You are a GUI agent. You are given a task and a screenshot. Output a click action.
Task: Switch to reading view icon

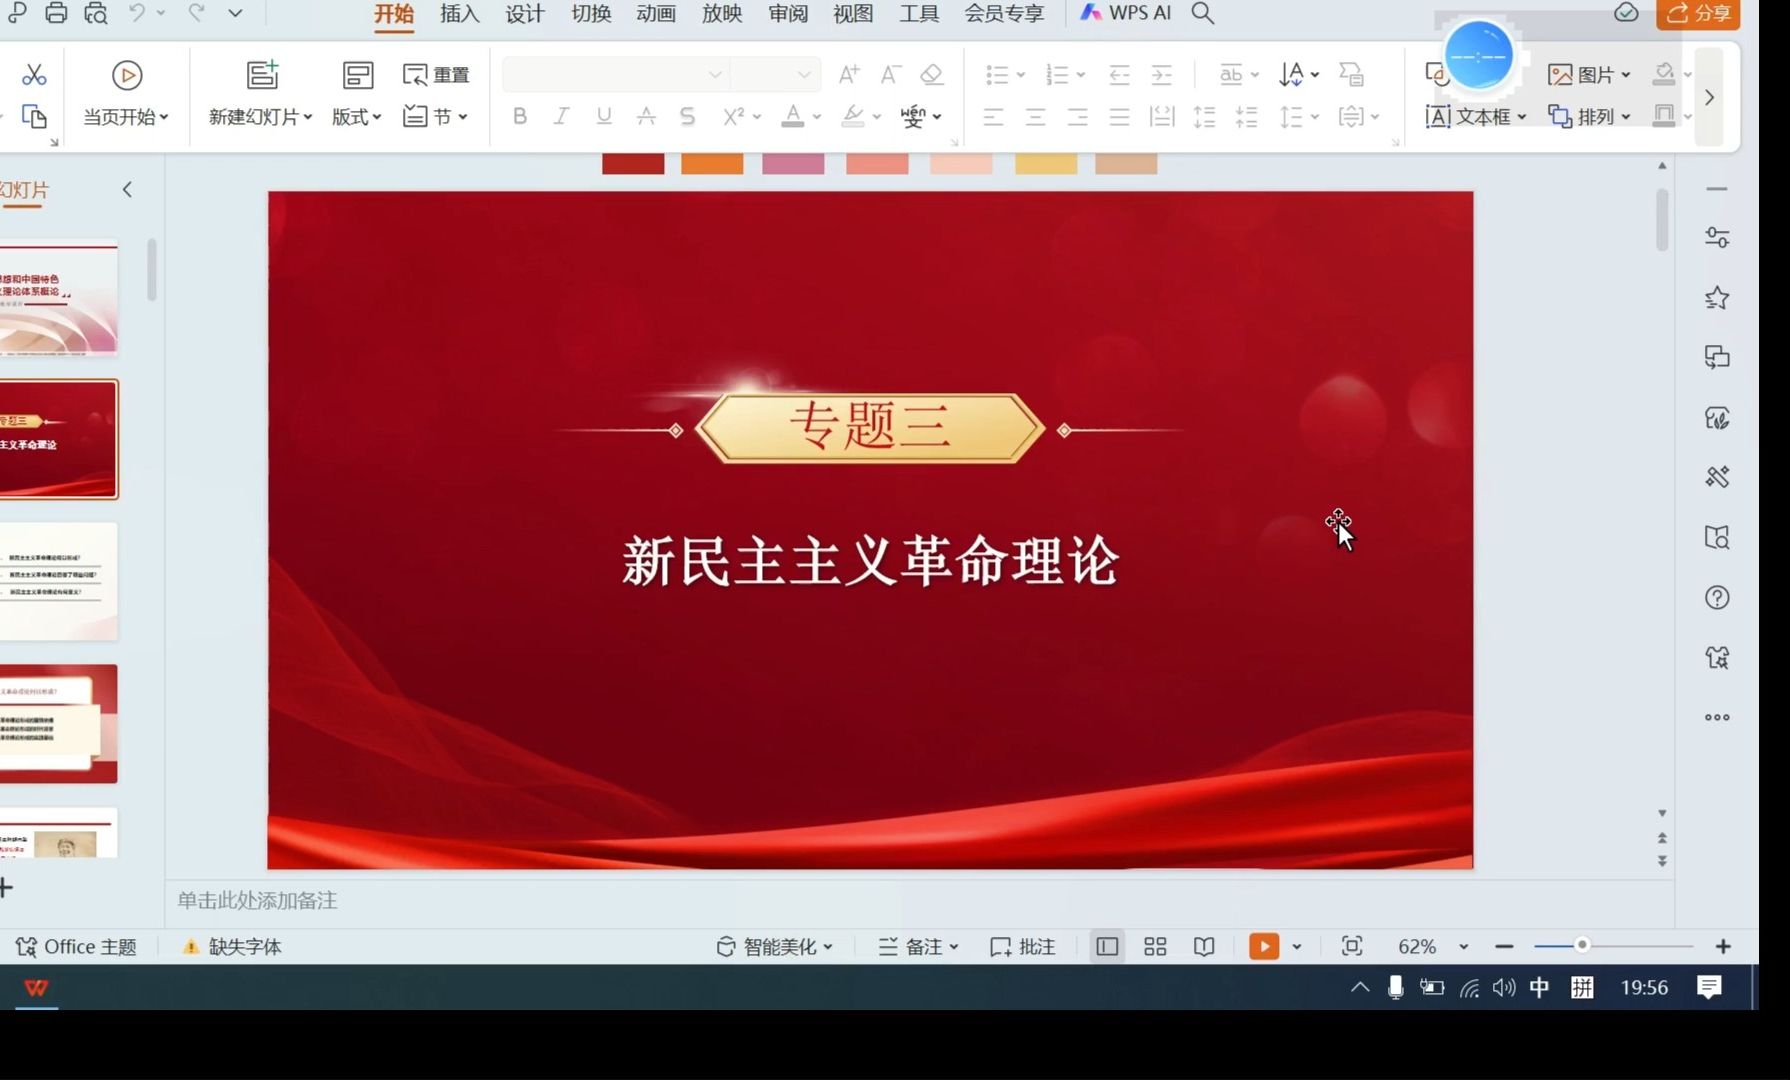(x=1204, y=946)
